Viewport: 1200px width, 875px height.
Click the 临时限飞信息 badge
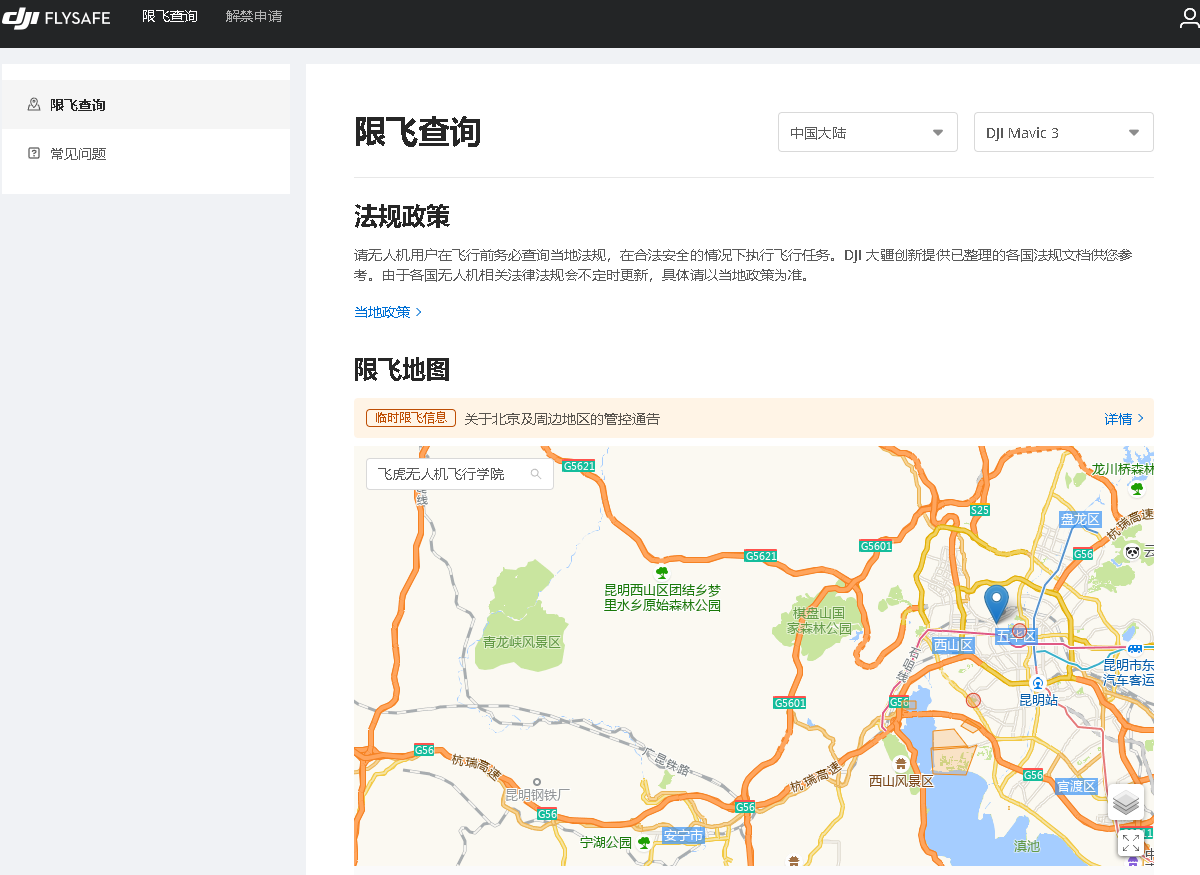click(x=409, y=418)
